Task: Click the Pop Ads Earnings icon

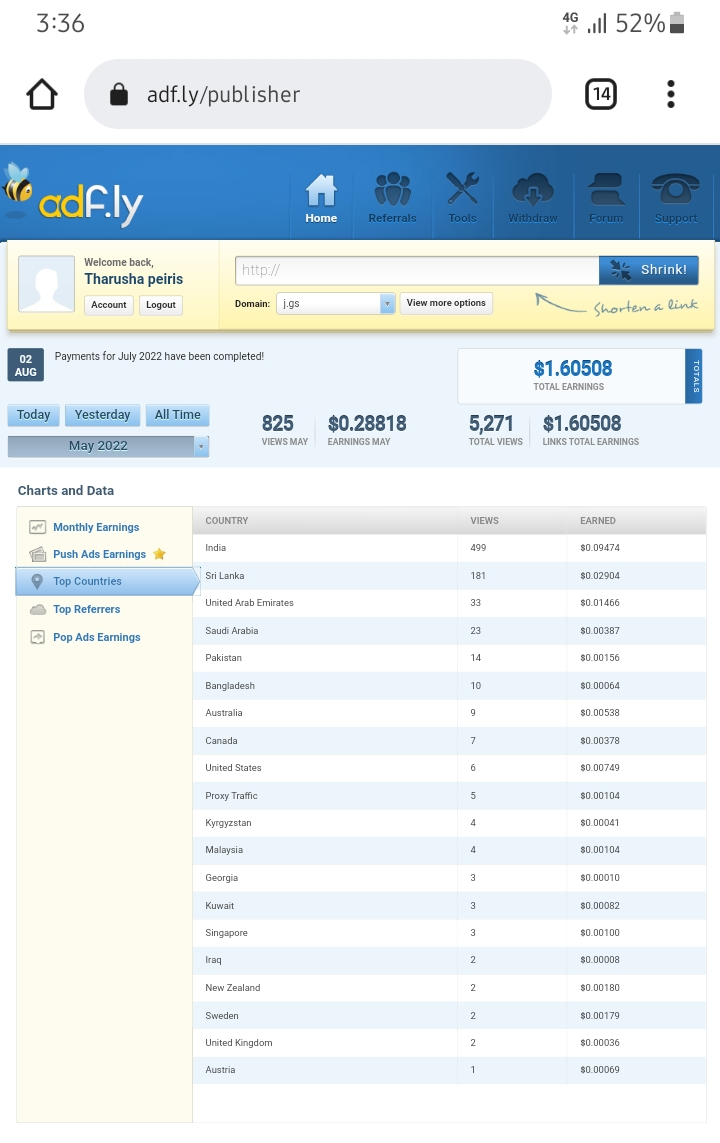Action: 37,637
